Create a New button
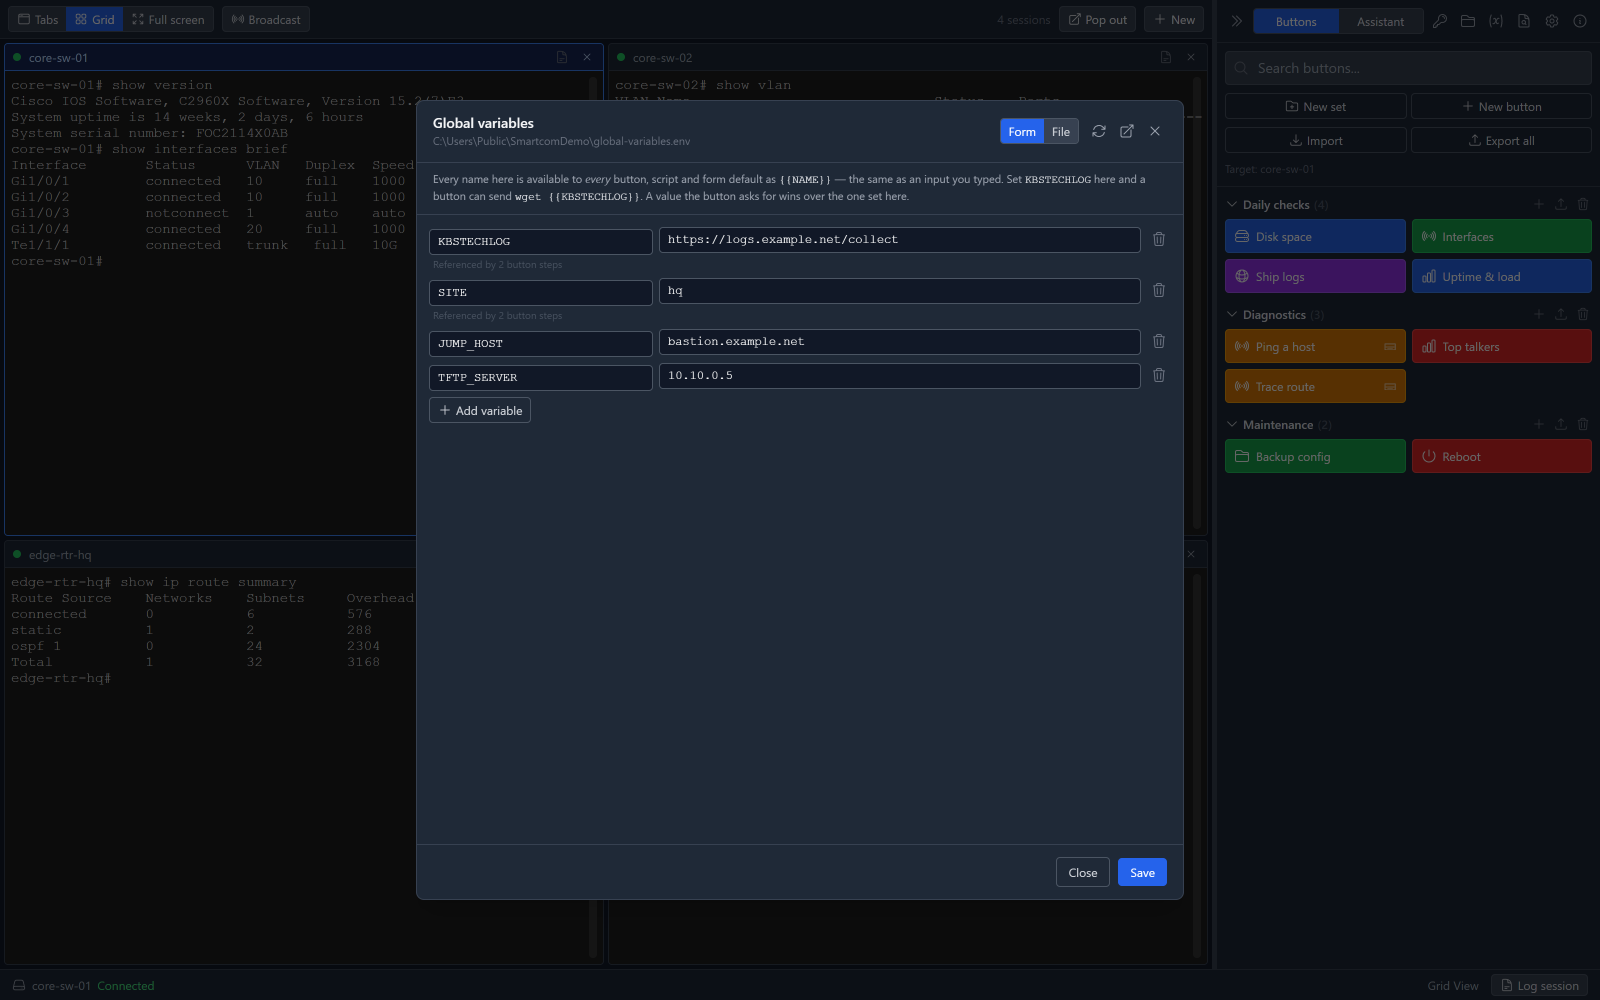This screenshot has height=1000, width=1600. 1501,106
